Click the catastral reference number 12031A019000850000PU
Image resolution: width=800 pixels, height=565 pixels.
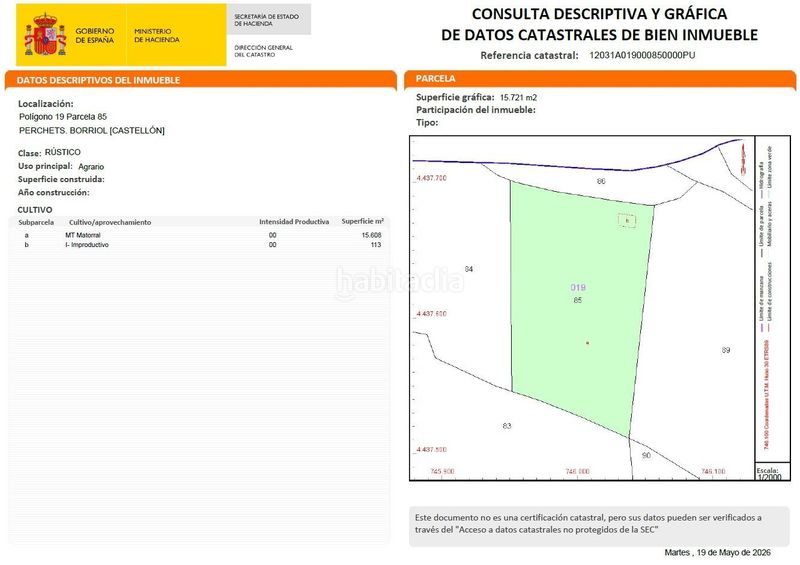click(x=642, y=55)
